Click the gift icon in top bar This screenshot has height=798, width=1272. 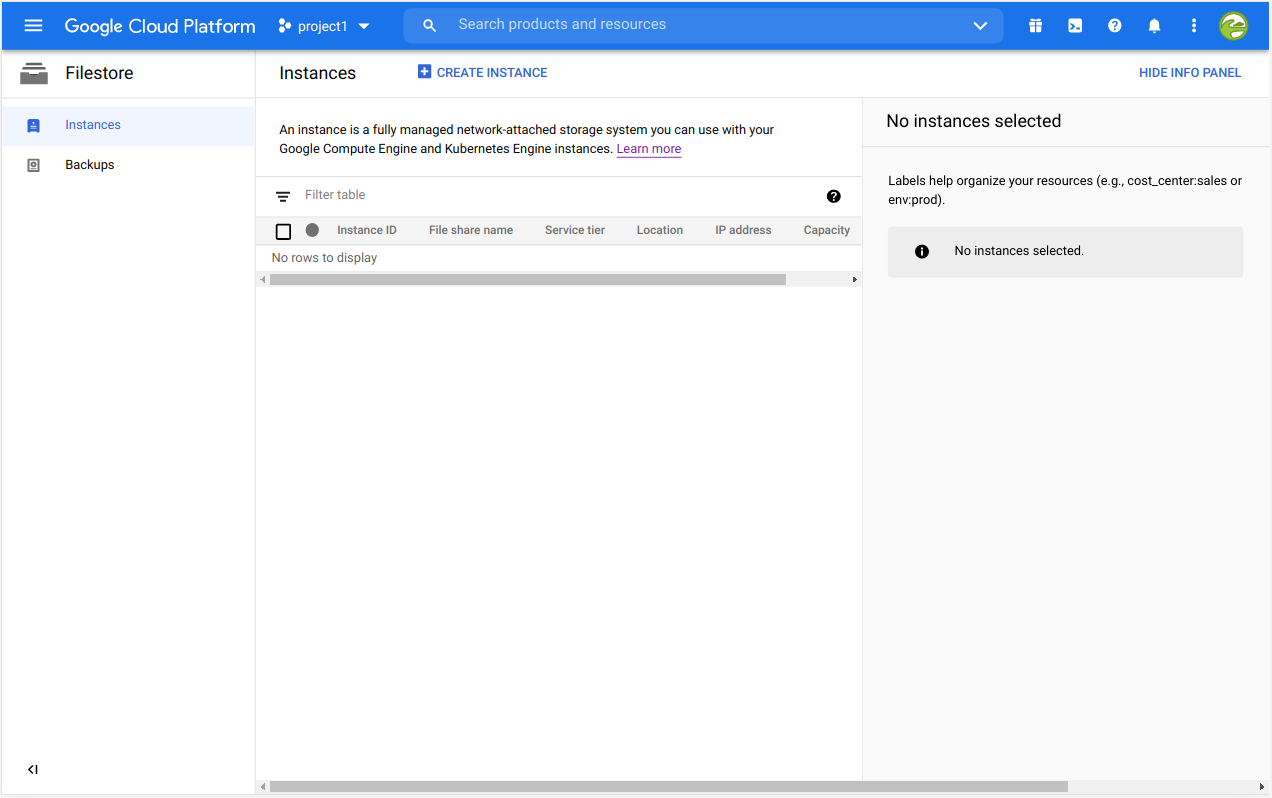pyautogui.click(x=1035, y=26)
